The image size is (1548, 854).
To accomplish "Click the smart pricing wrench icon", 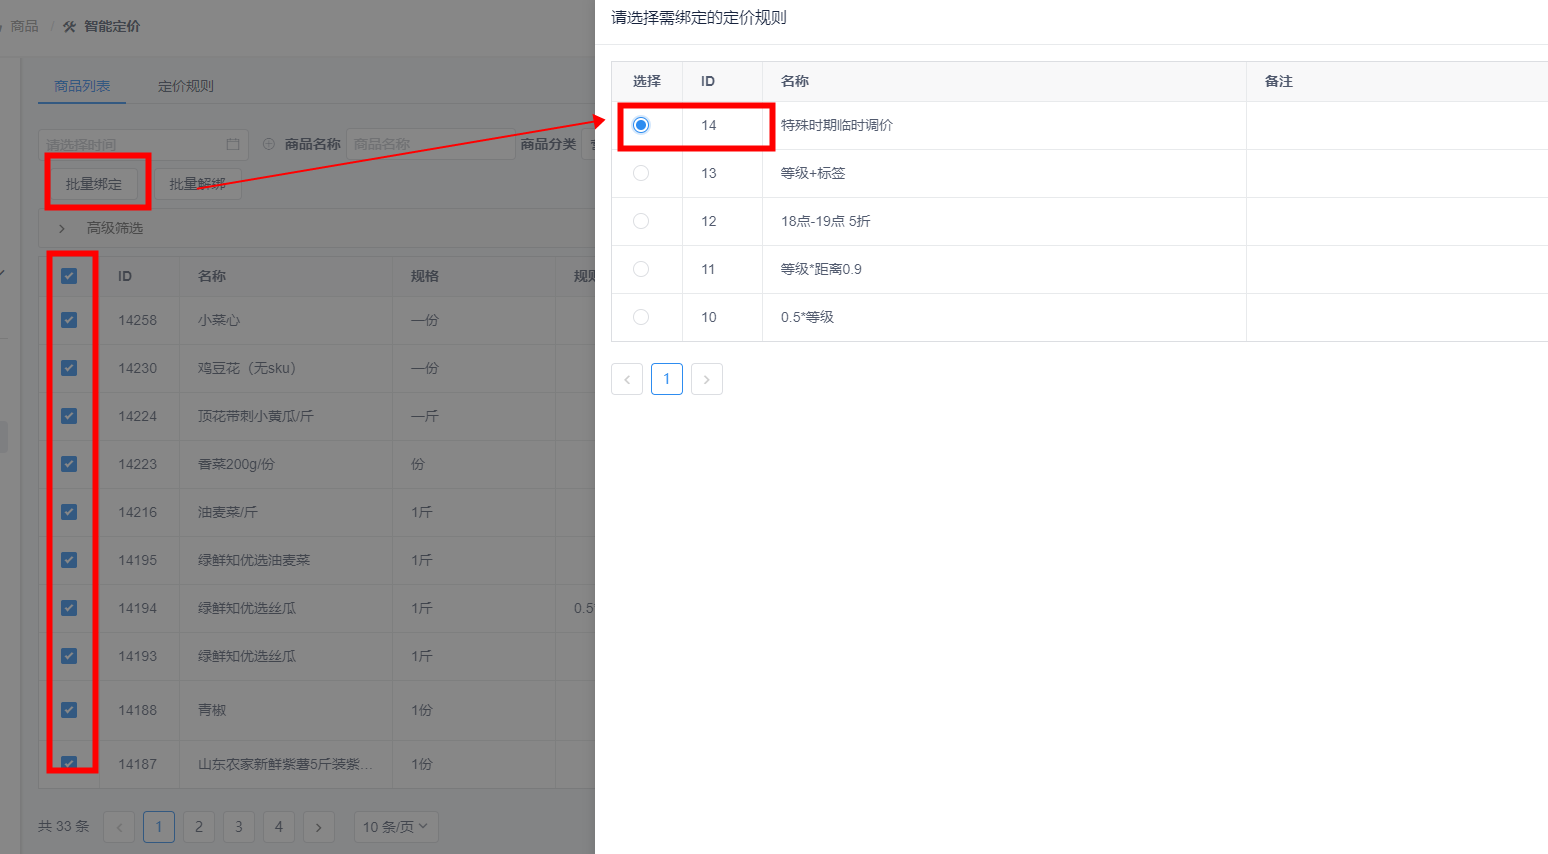I will (69, 27).
